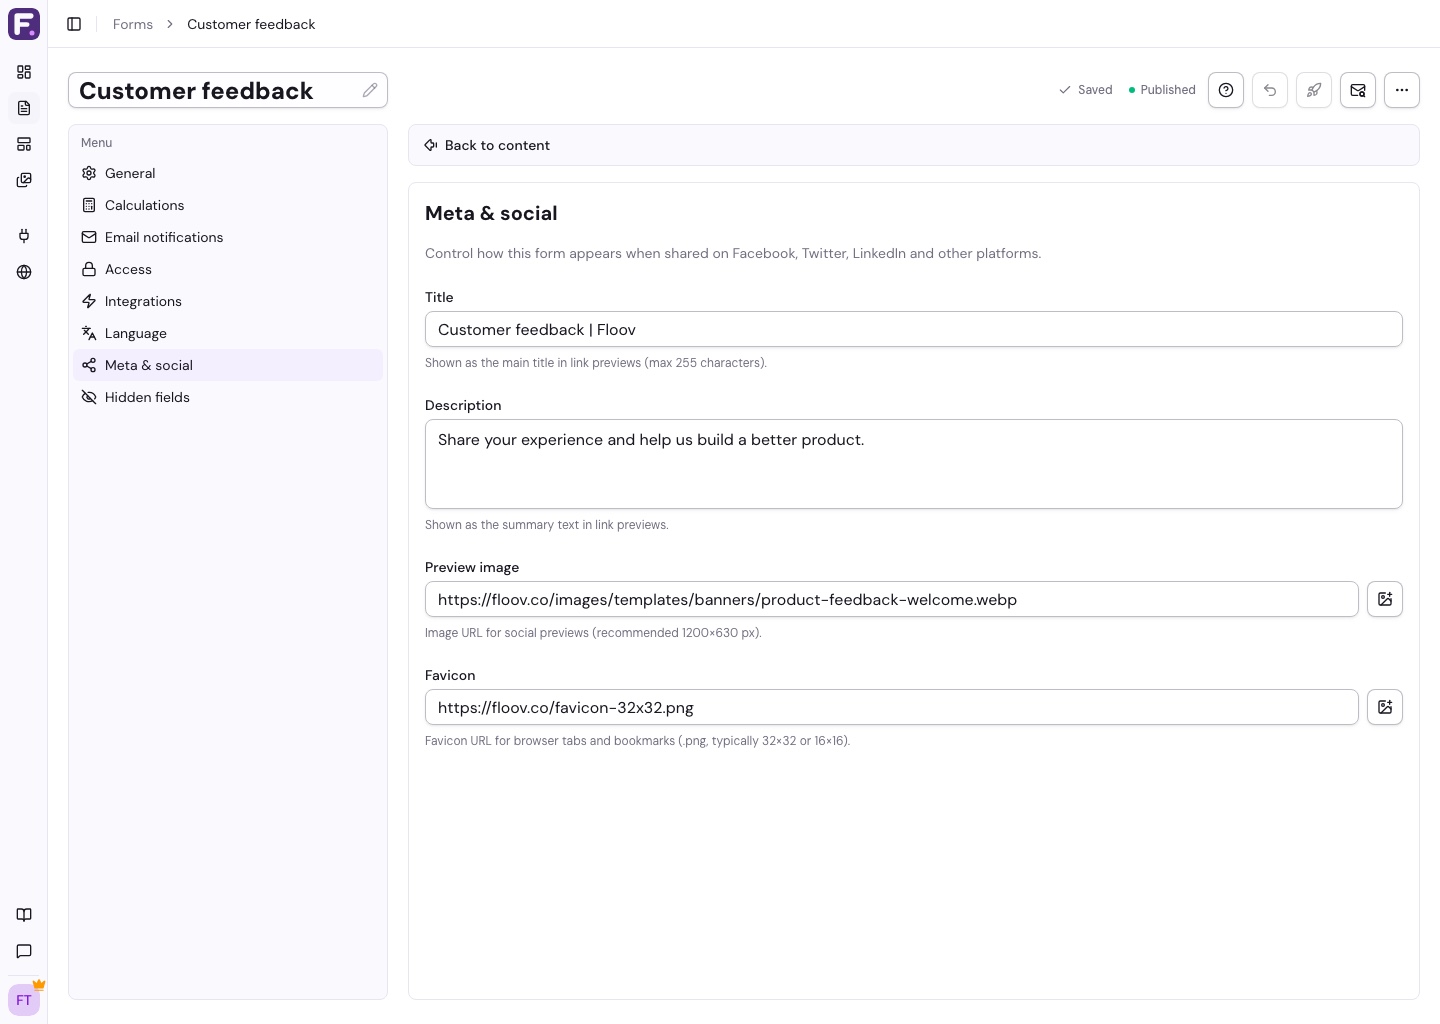Viewport: 1440px width, 1024px height.
Task: Click the Floov logo in the sidebar
Action: [x=24, y=24]
